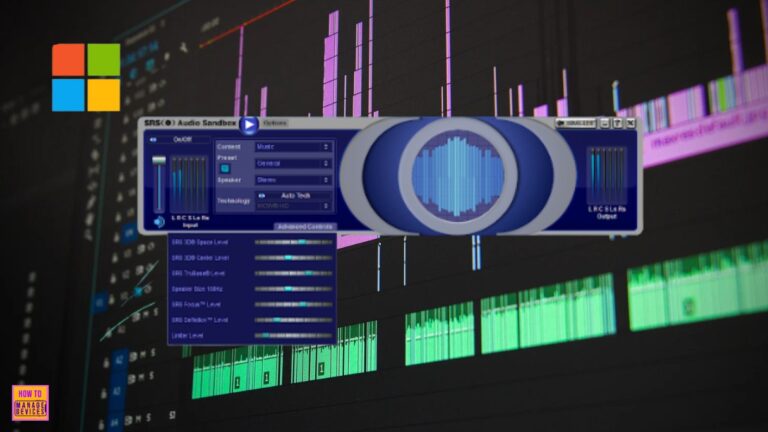This screenshot has width=768, height=432.
Task: Open the Content dropdown showing Music
Action: point(293,146)
